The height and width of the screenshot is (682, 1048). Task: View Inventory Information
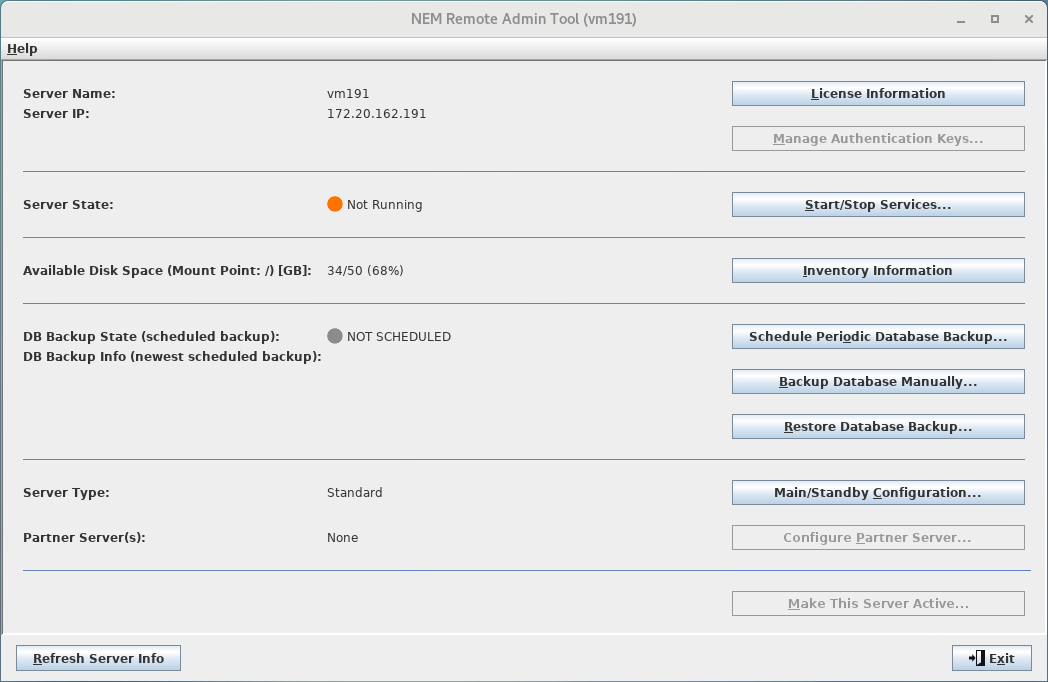coord(878,270)
